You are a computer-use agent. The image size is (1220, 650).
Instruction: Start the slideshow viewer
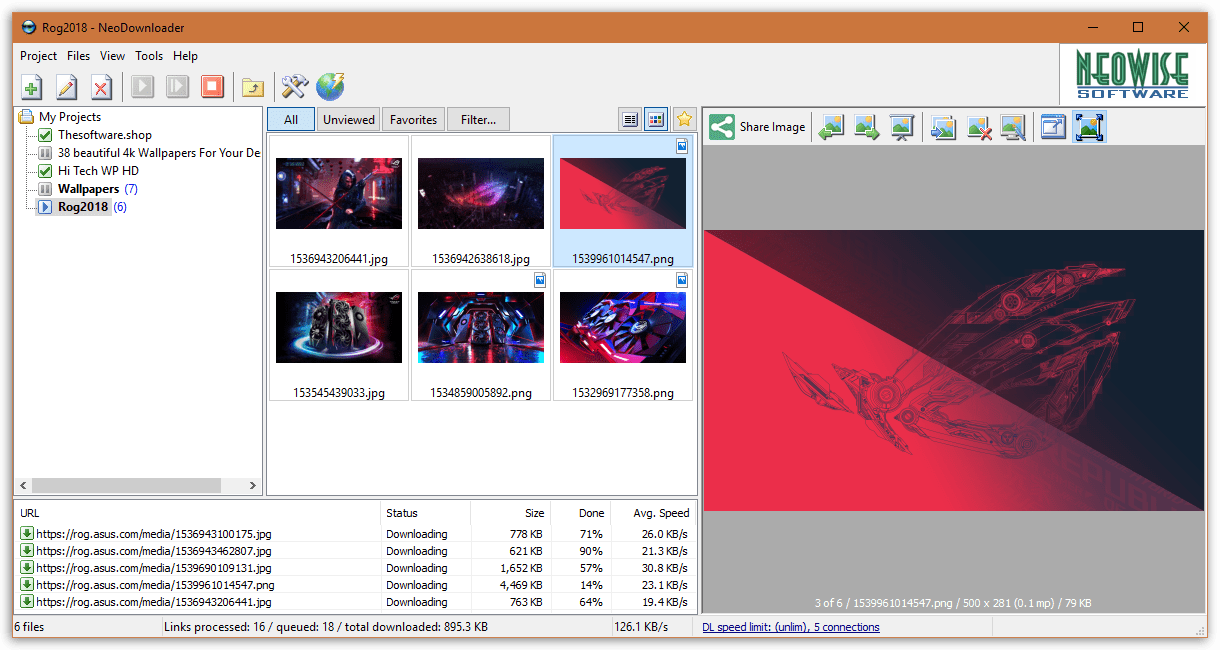[x=903, y=126]
